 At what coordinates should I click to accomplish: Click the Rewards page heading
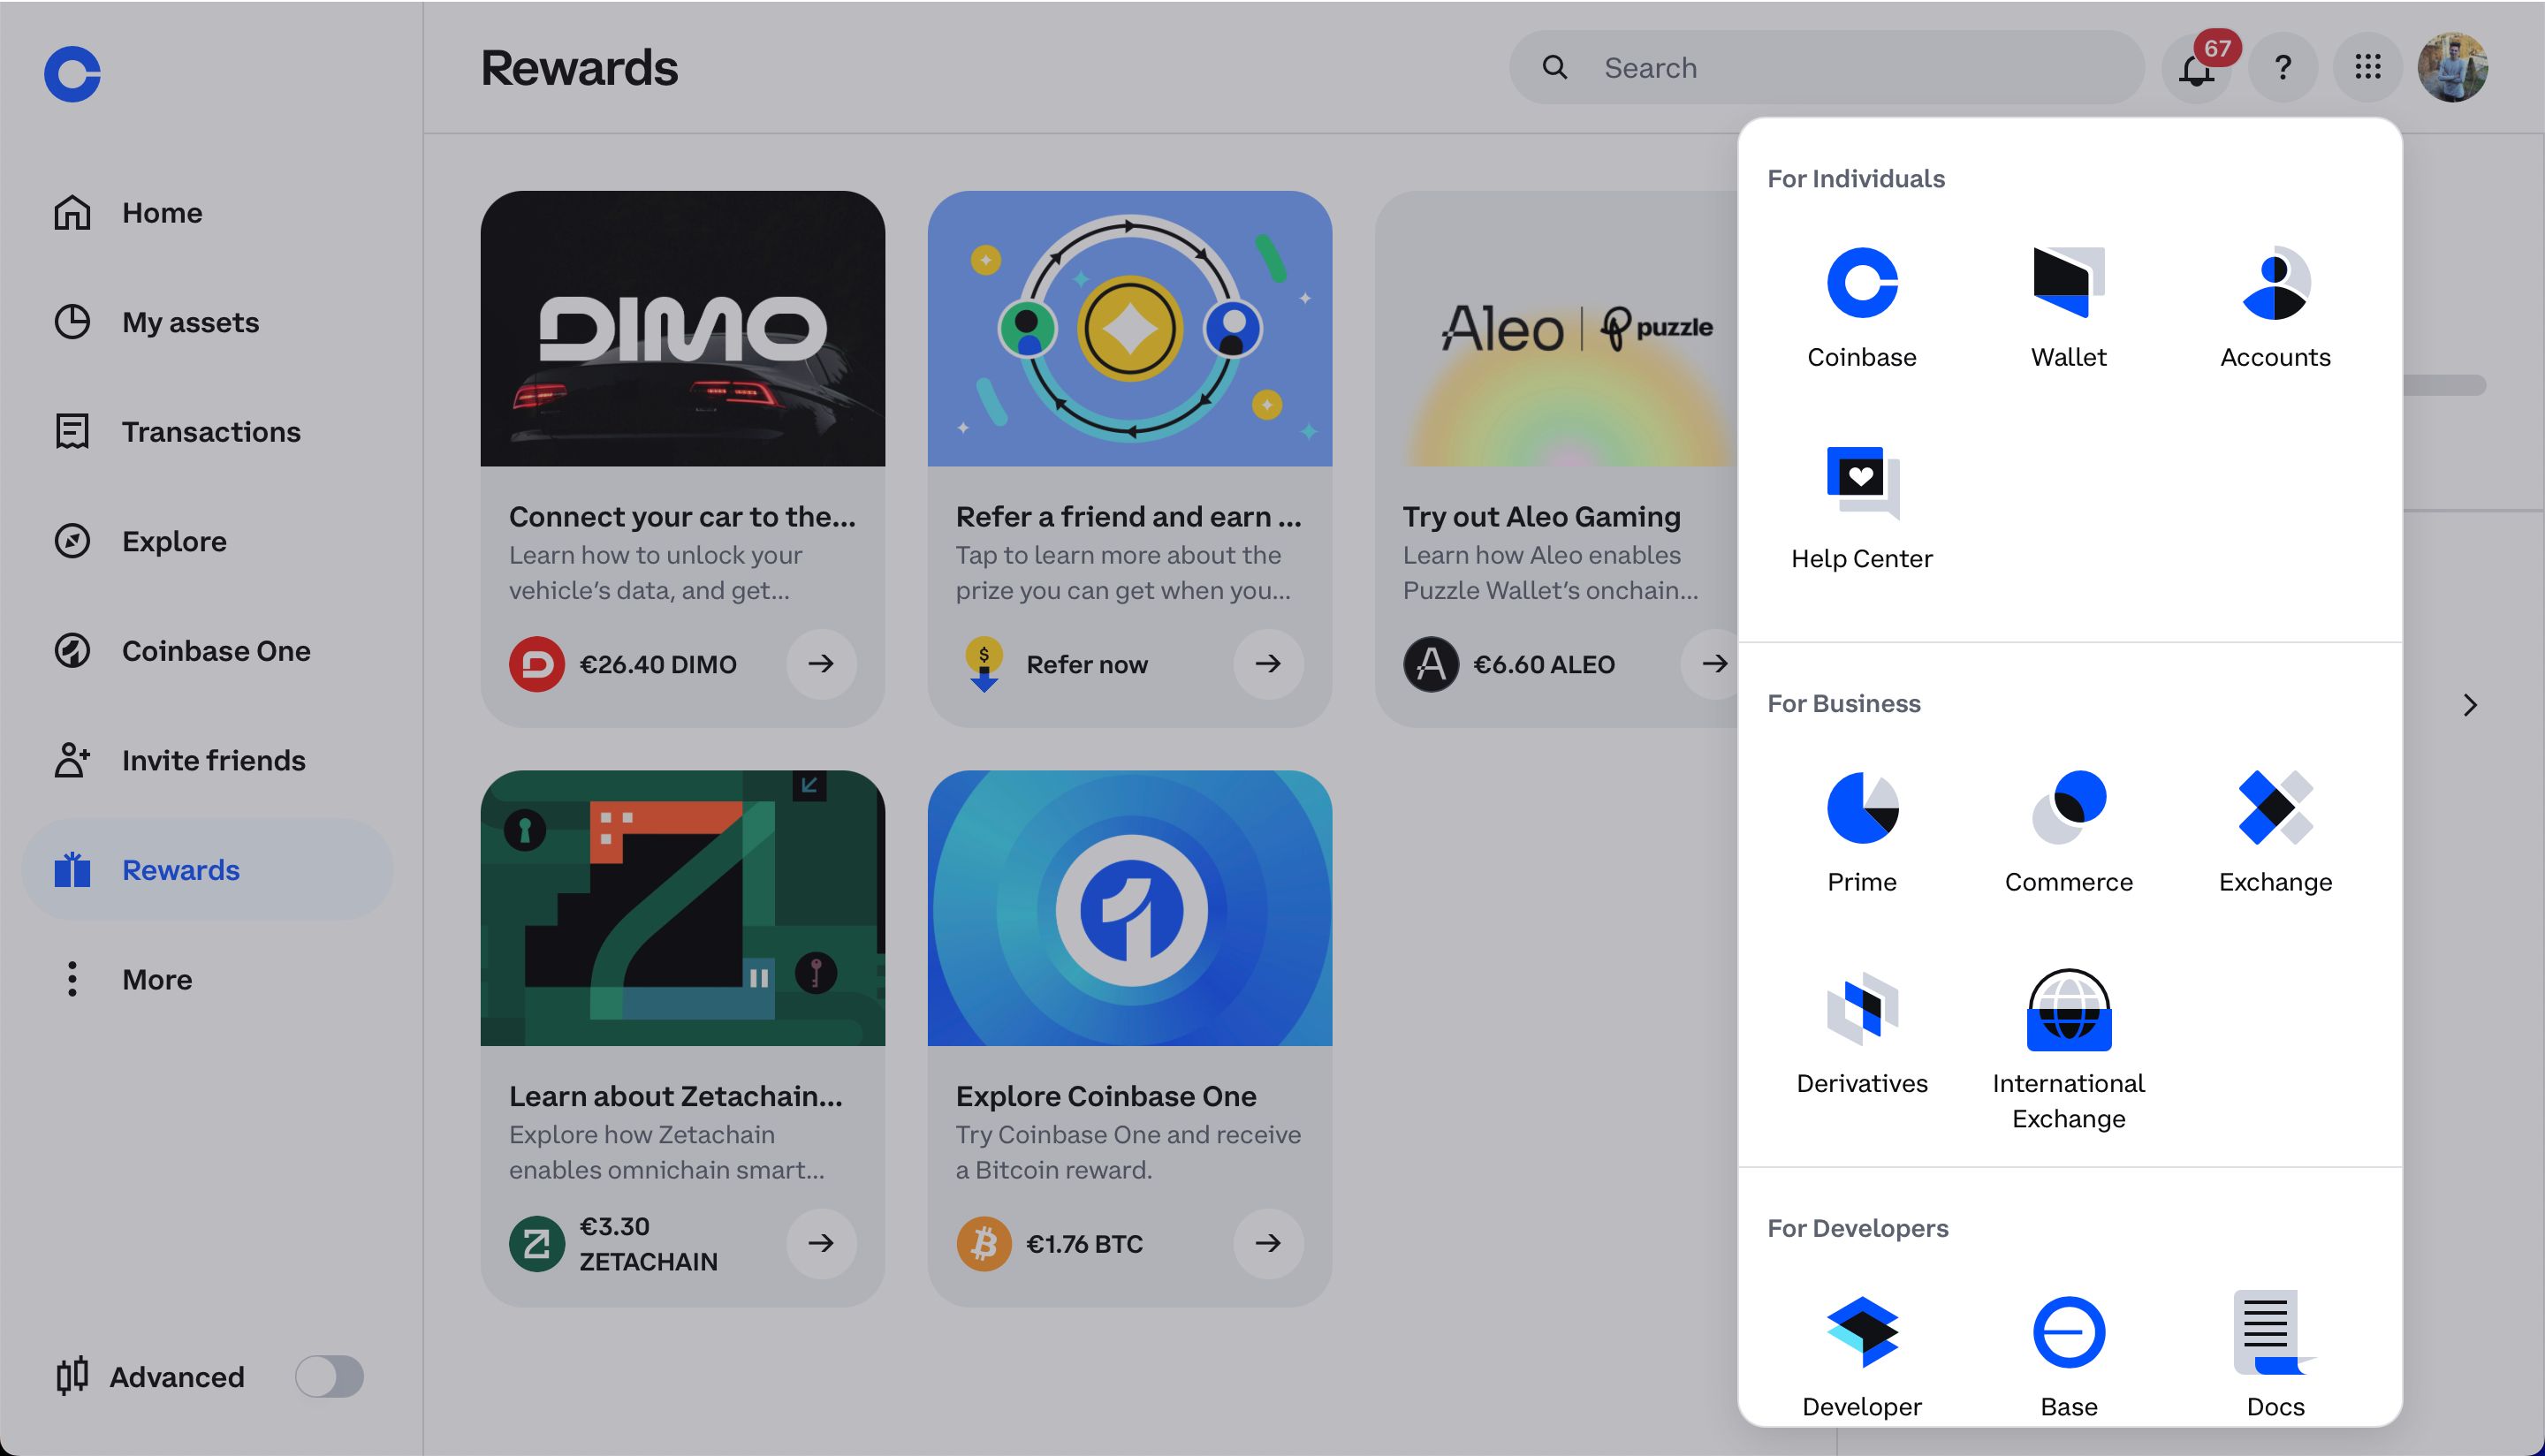click(579, 67)
